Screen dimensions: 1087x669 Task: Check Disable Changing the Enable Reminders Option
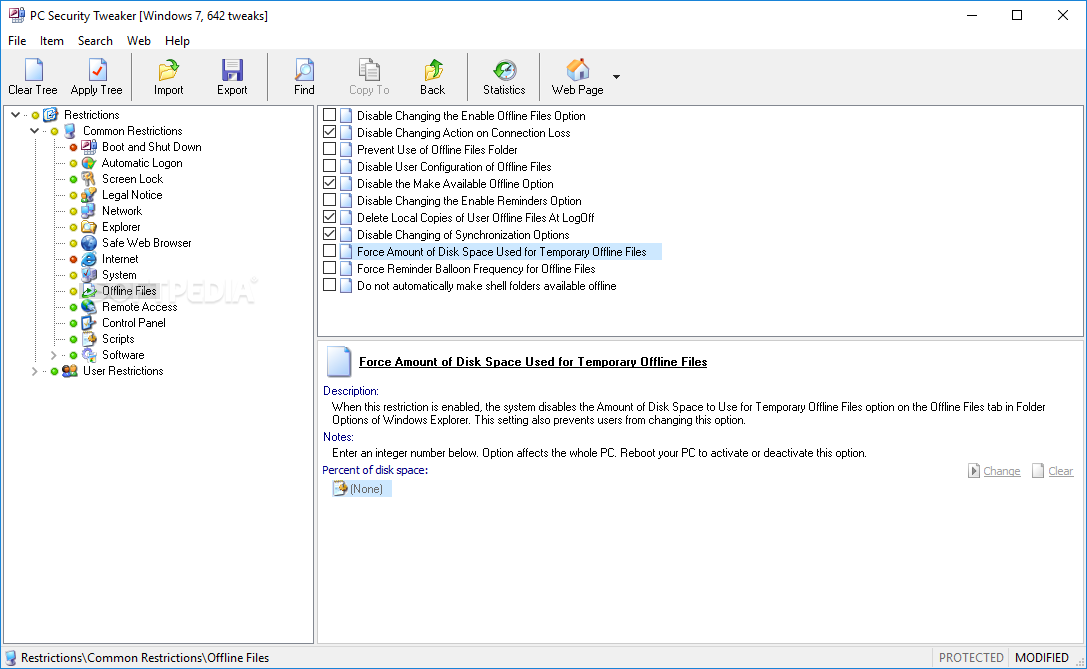point(330,200)
